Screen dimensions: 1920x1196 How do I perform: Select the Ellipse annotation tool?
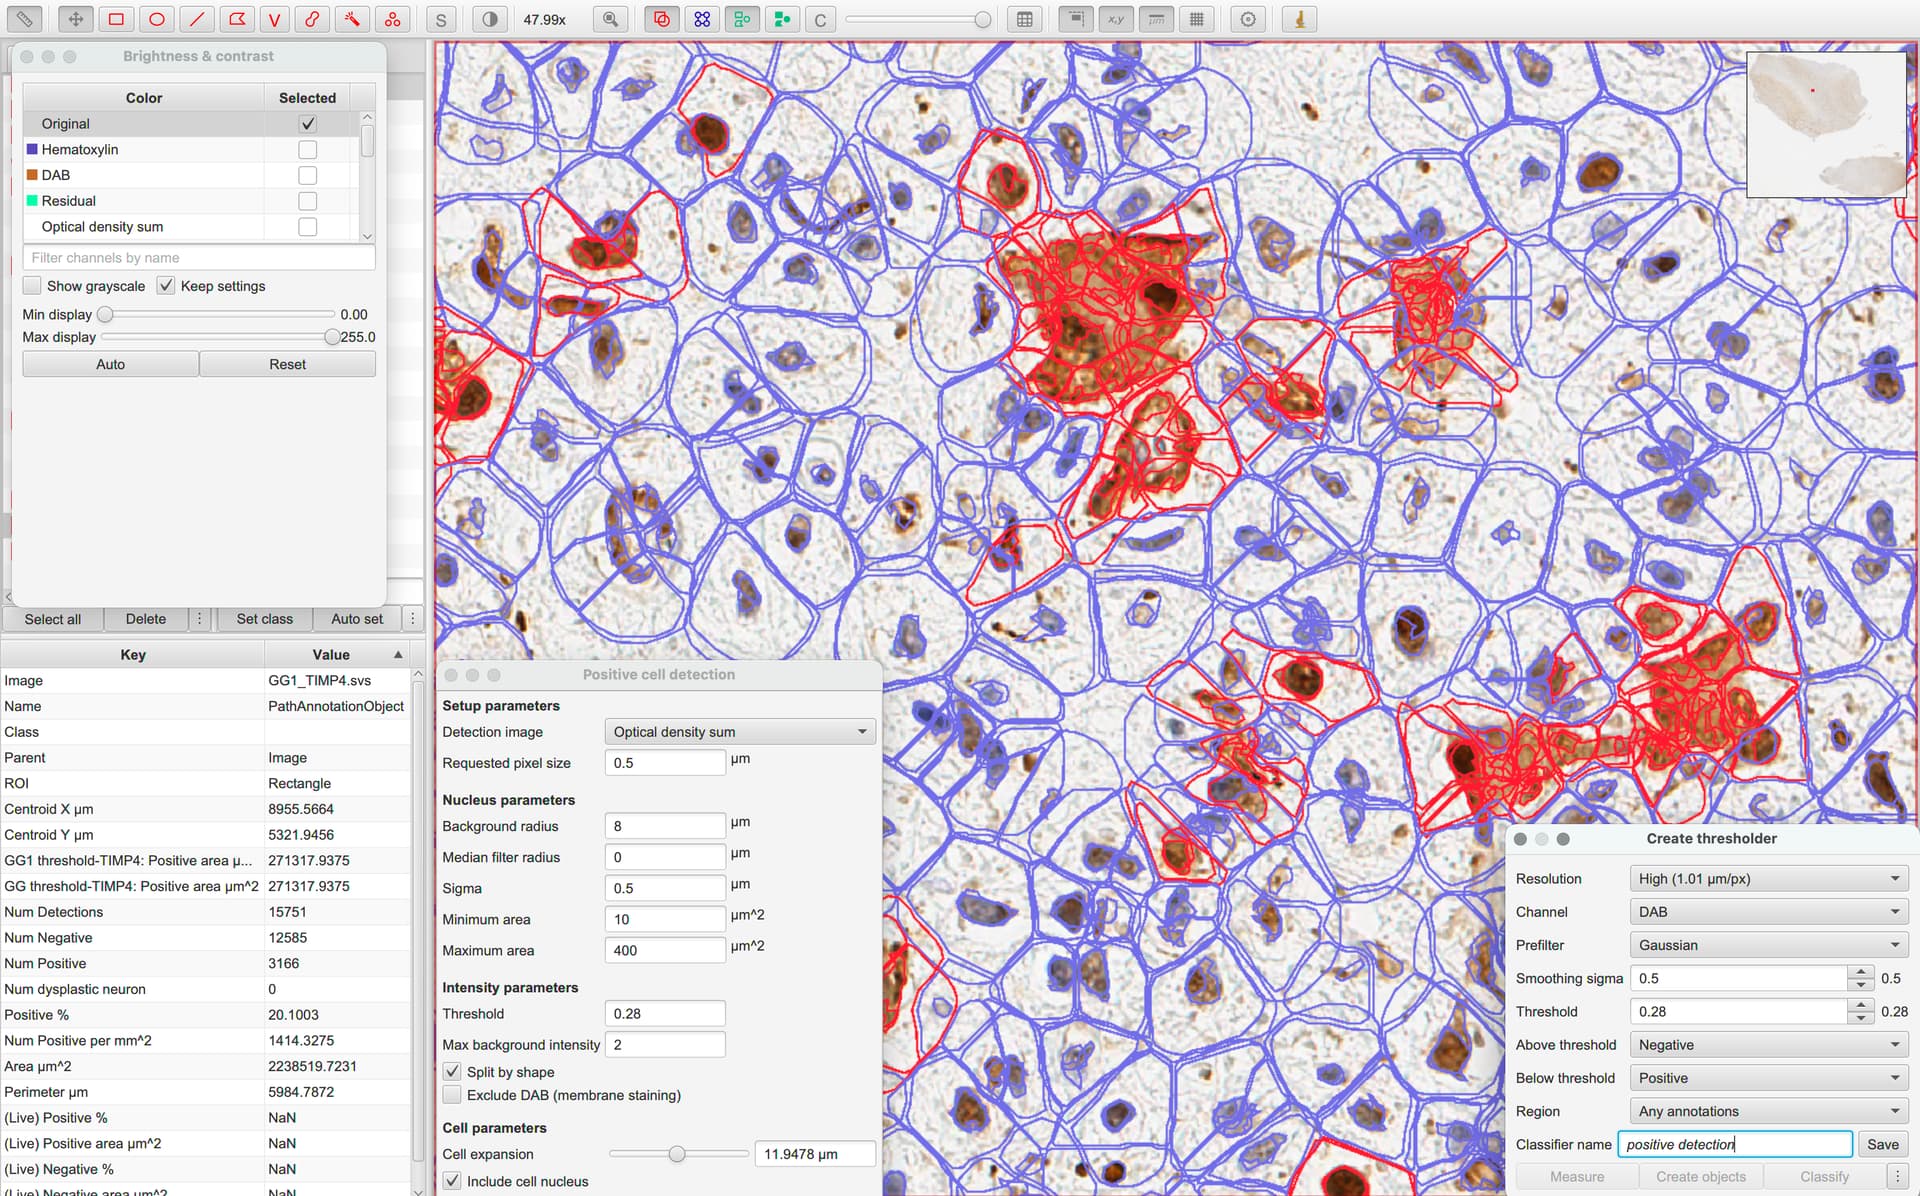[x=155, y=18]
